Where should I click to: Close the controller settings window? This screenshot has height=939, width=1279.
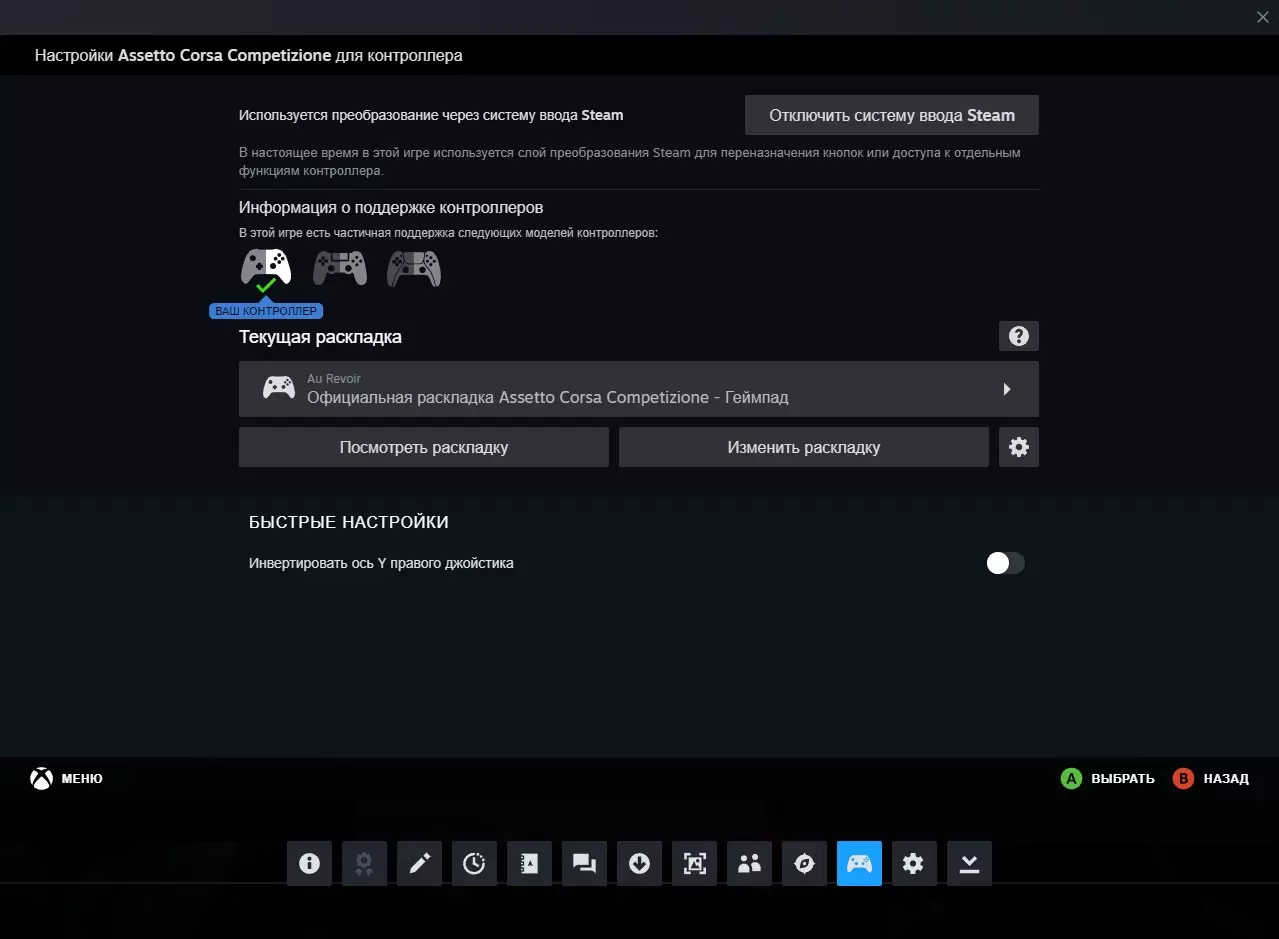coord(1262,16)
